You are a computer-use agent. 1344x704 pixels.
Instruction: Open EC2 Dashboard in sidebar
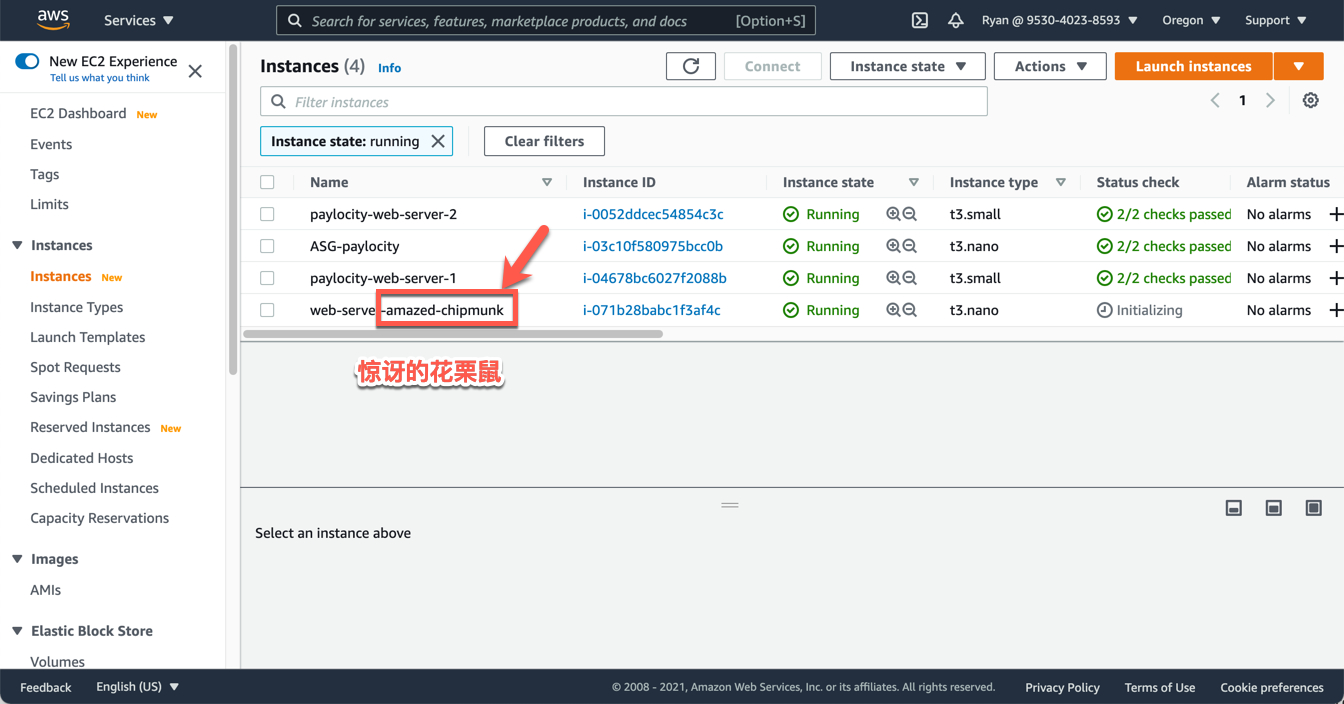coord(78,113)
